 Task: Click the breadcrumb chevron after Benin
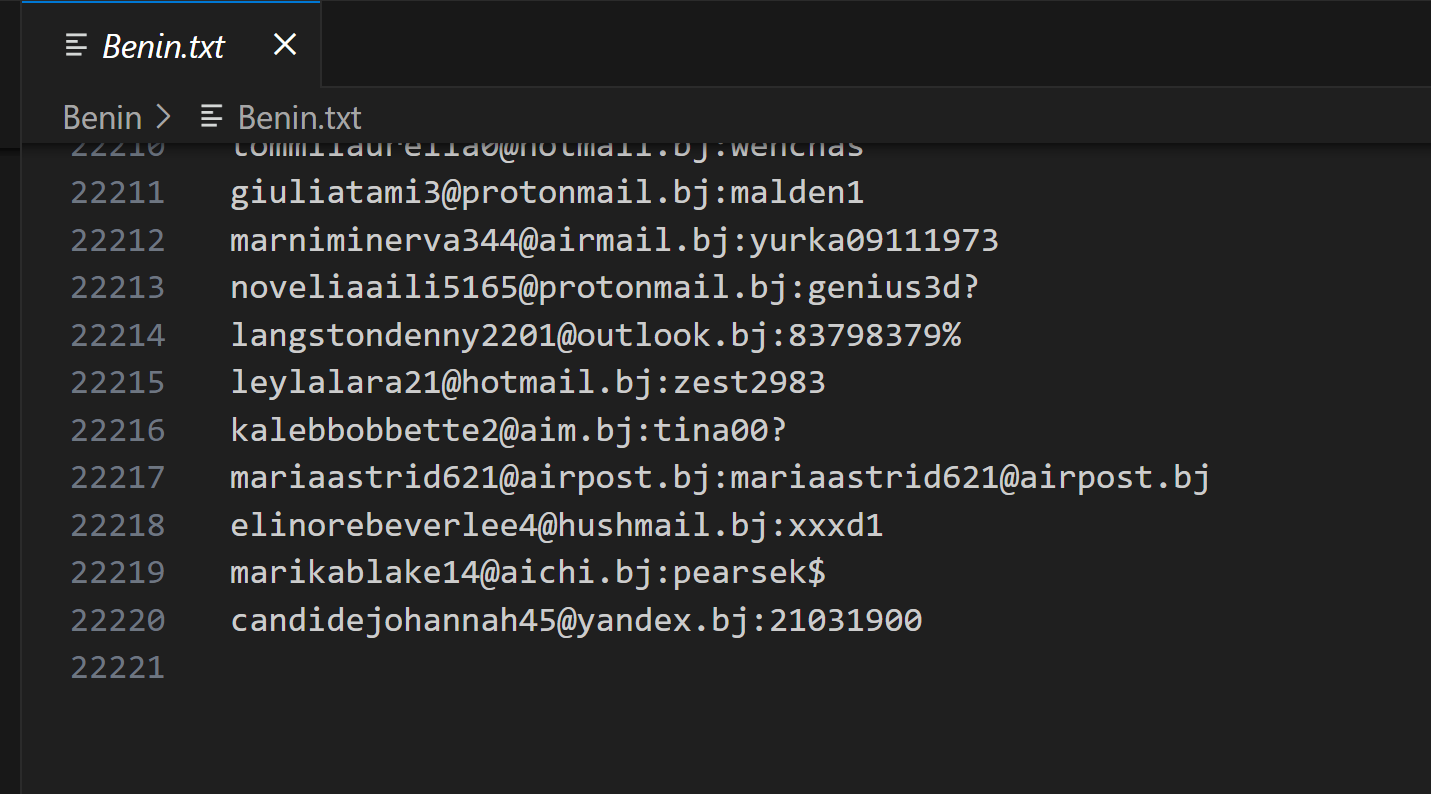click(163, 117)
